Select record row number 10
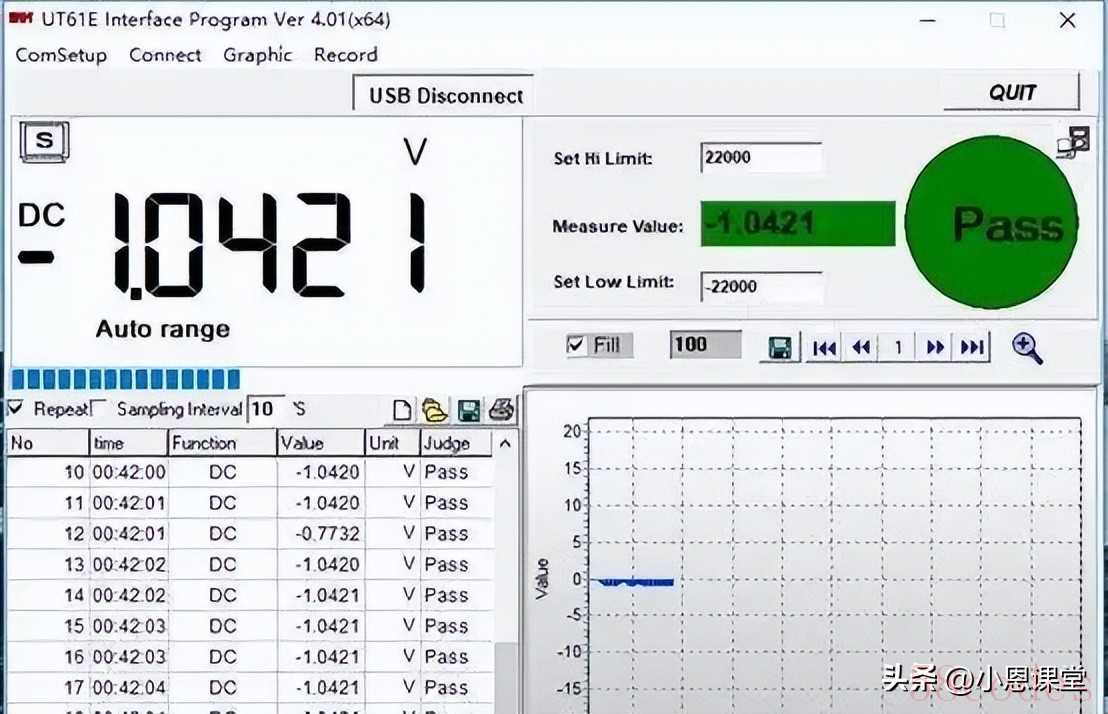The height and width of the screenshot is (714, 1108). tap(250, 472)
